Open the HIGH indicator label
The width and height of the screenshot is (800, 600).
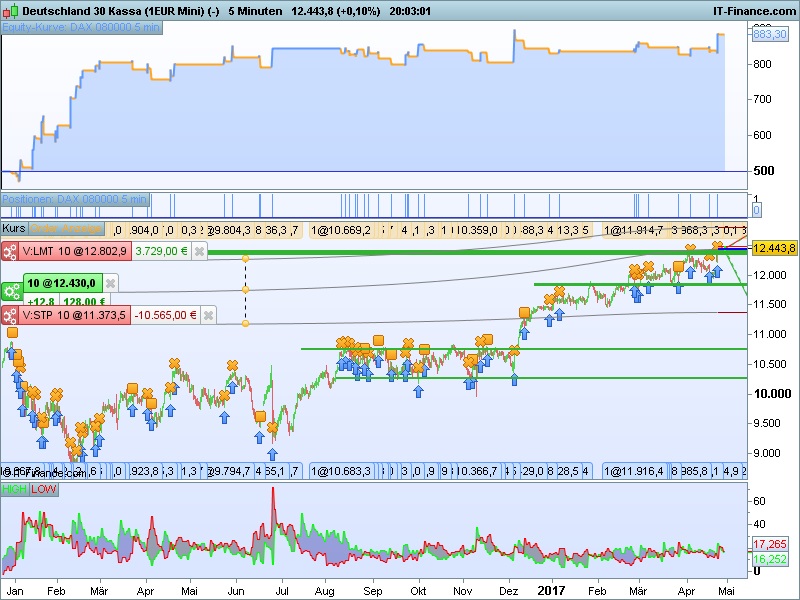[14, 489]
